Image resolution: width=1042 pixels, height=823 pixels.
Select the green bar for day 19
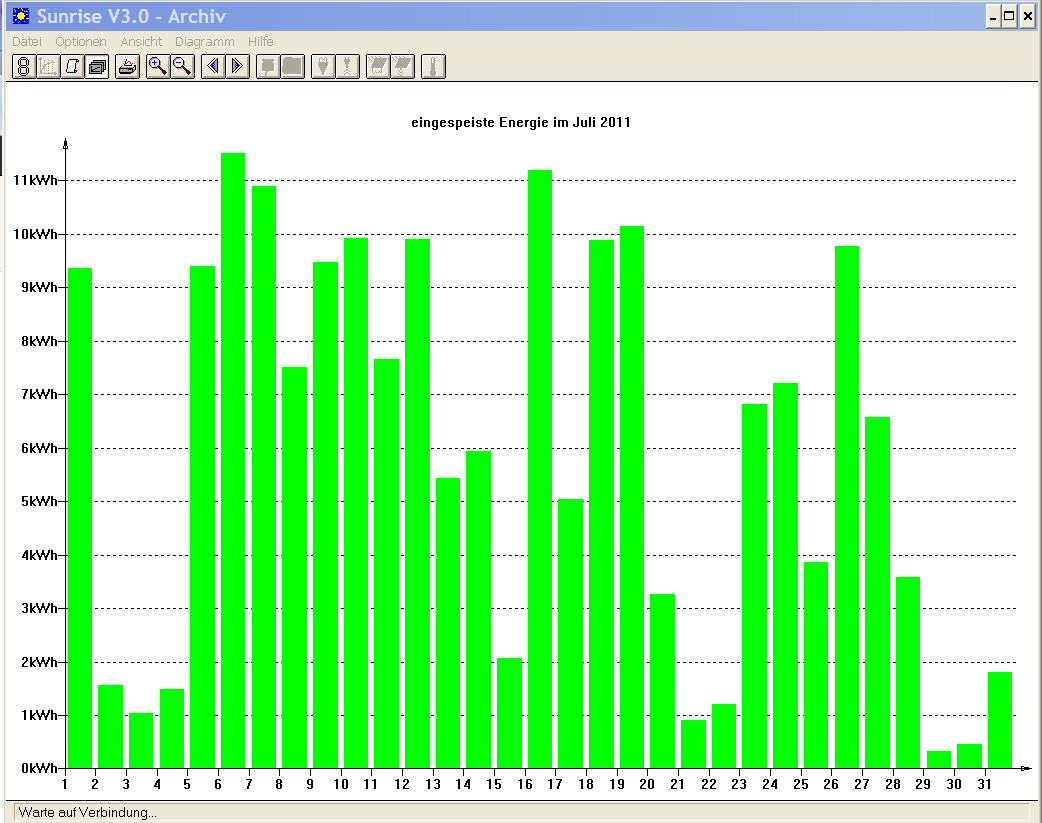pyautogui.click(x=632, y=497)
